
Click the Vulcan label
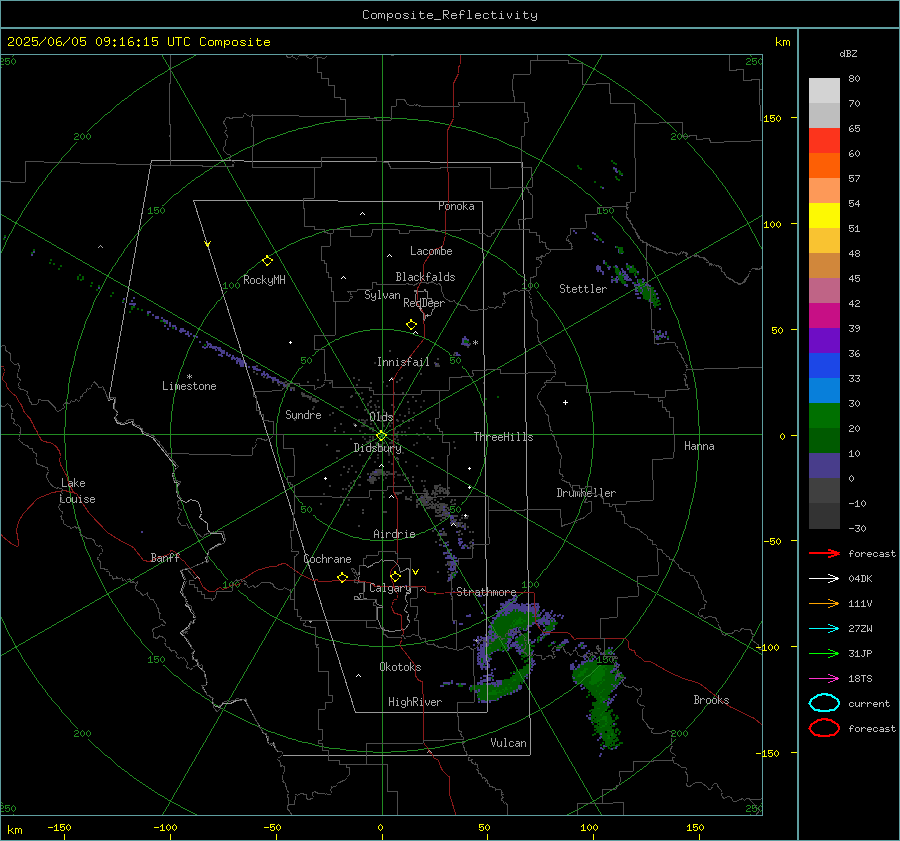pyautogui.click(x=508, y=743)
